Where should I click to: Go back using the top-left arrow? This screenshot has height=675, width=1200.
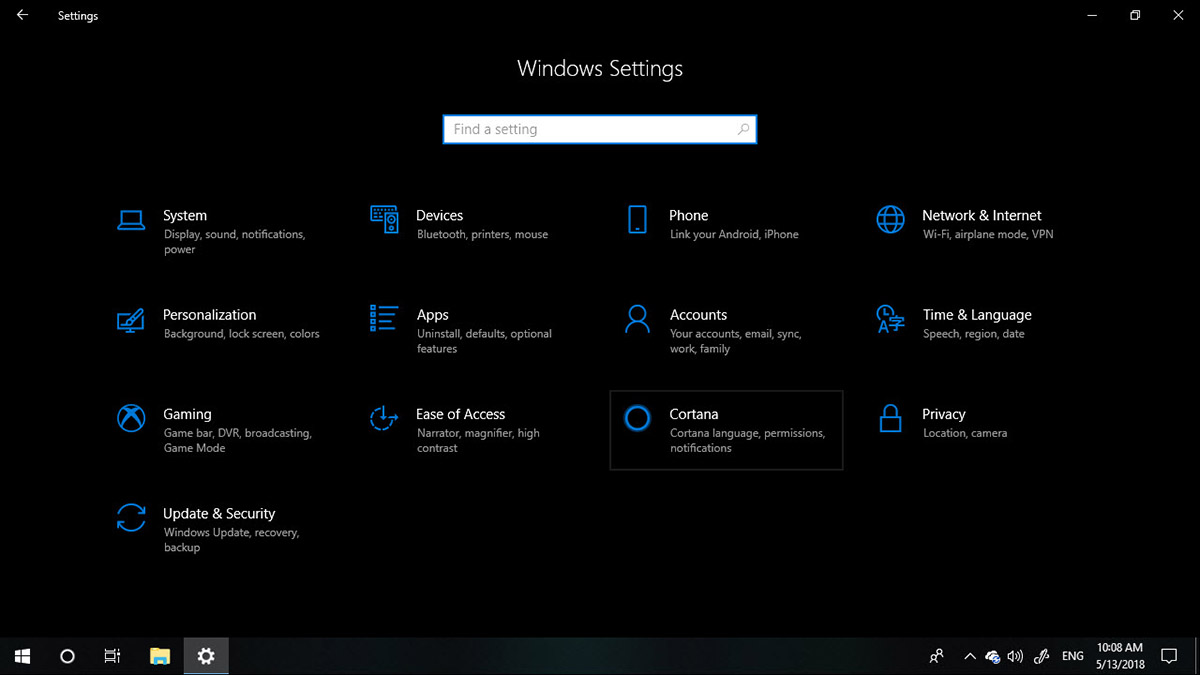tap(22, 15)
